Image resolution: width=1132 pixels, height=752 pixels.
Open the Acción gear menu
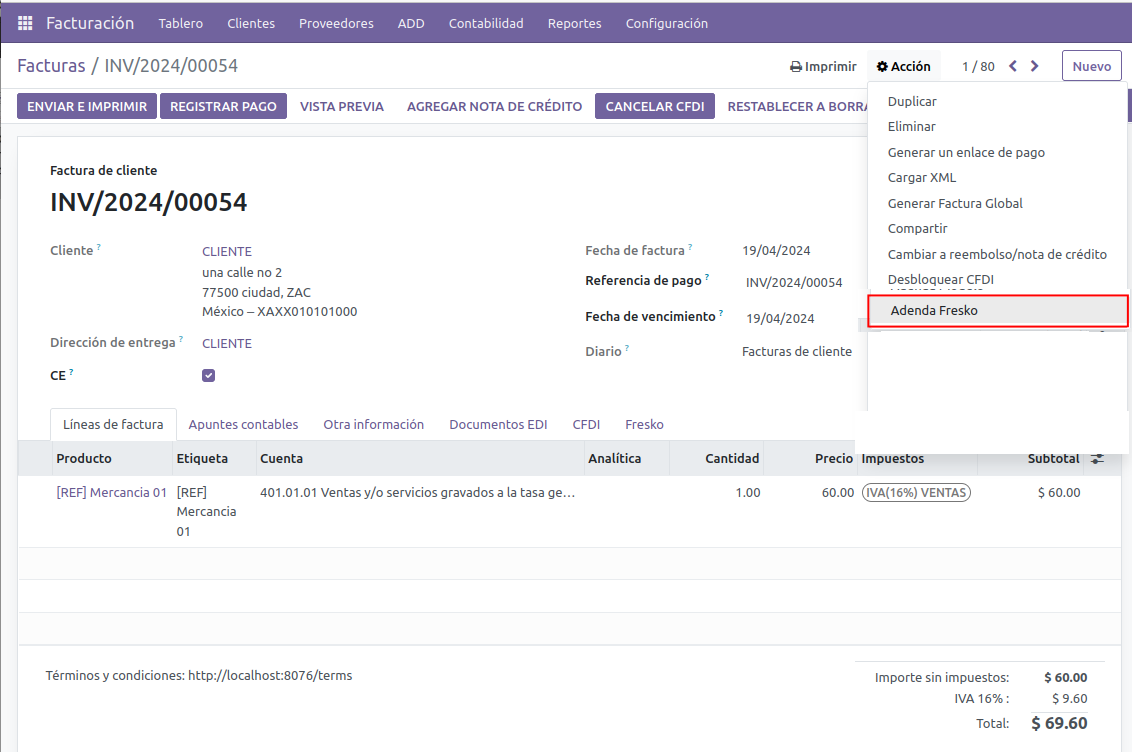[x=903, y=67]
